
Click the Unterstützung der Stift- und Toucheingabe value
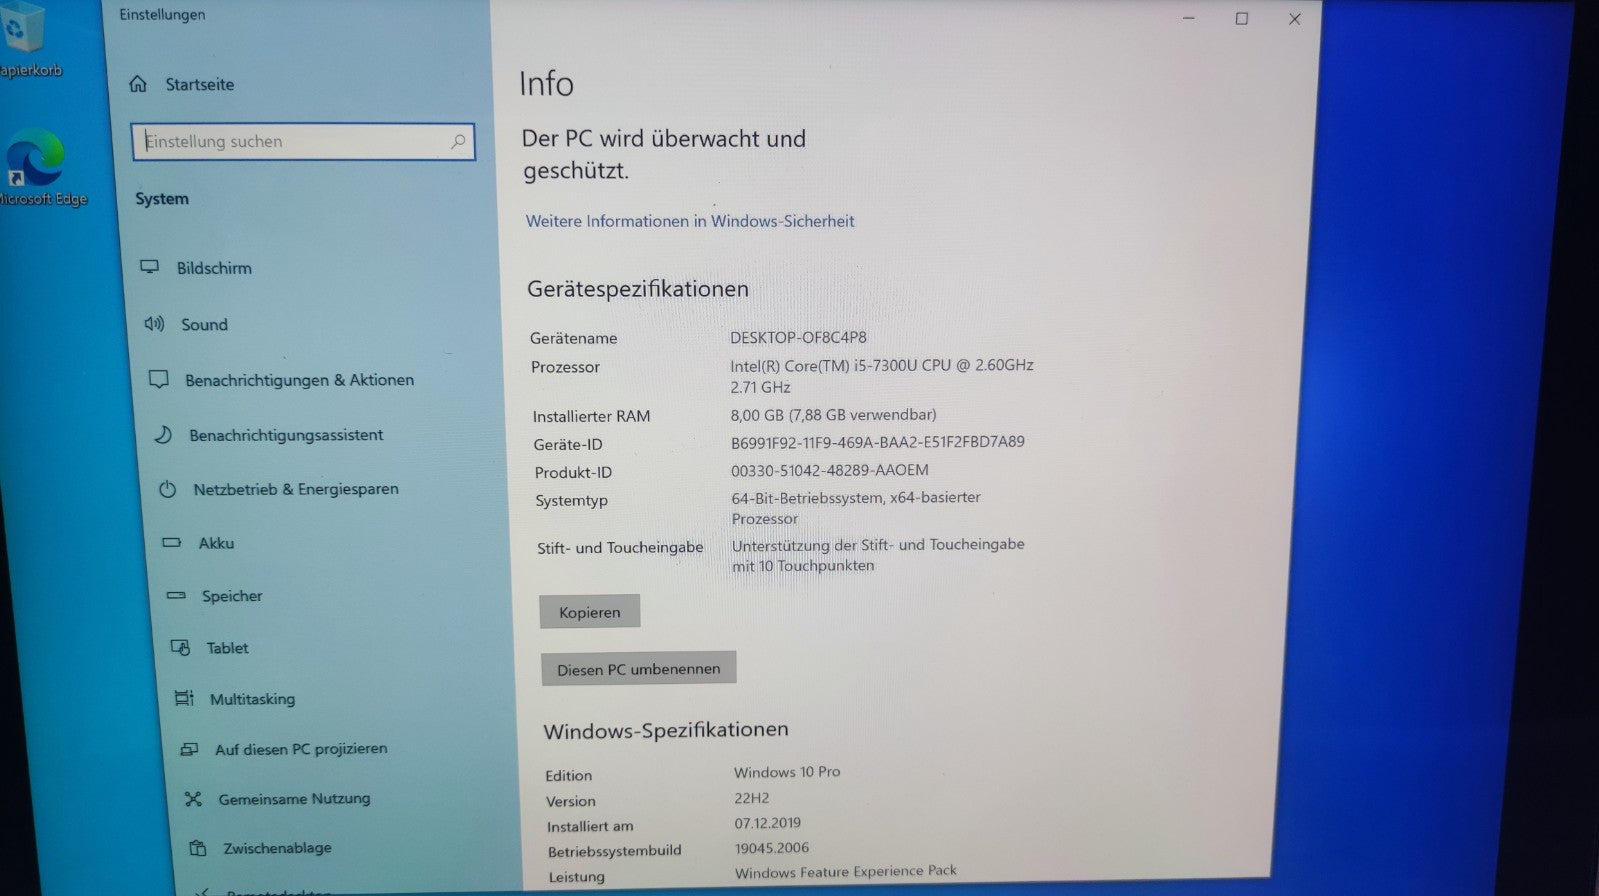[878, 555]
